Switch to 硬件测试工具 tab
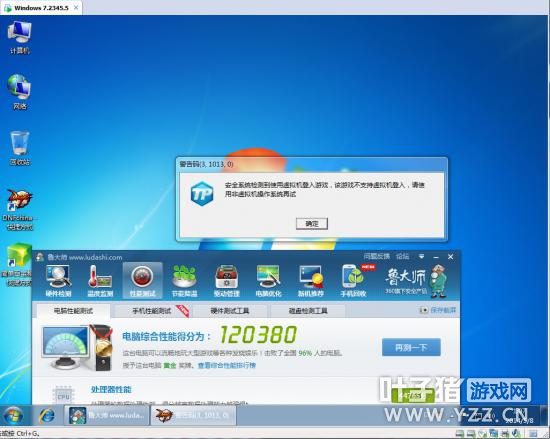The height and width of the screenshot is (439, 550). [230, 311]
